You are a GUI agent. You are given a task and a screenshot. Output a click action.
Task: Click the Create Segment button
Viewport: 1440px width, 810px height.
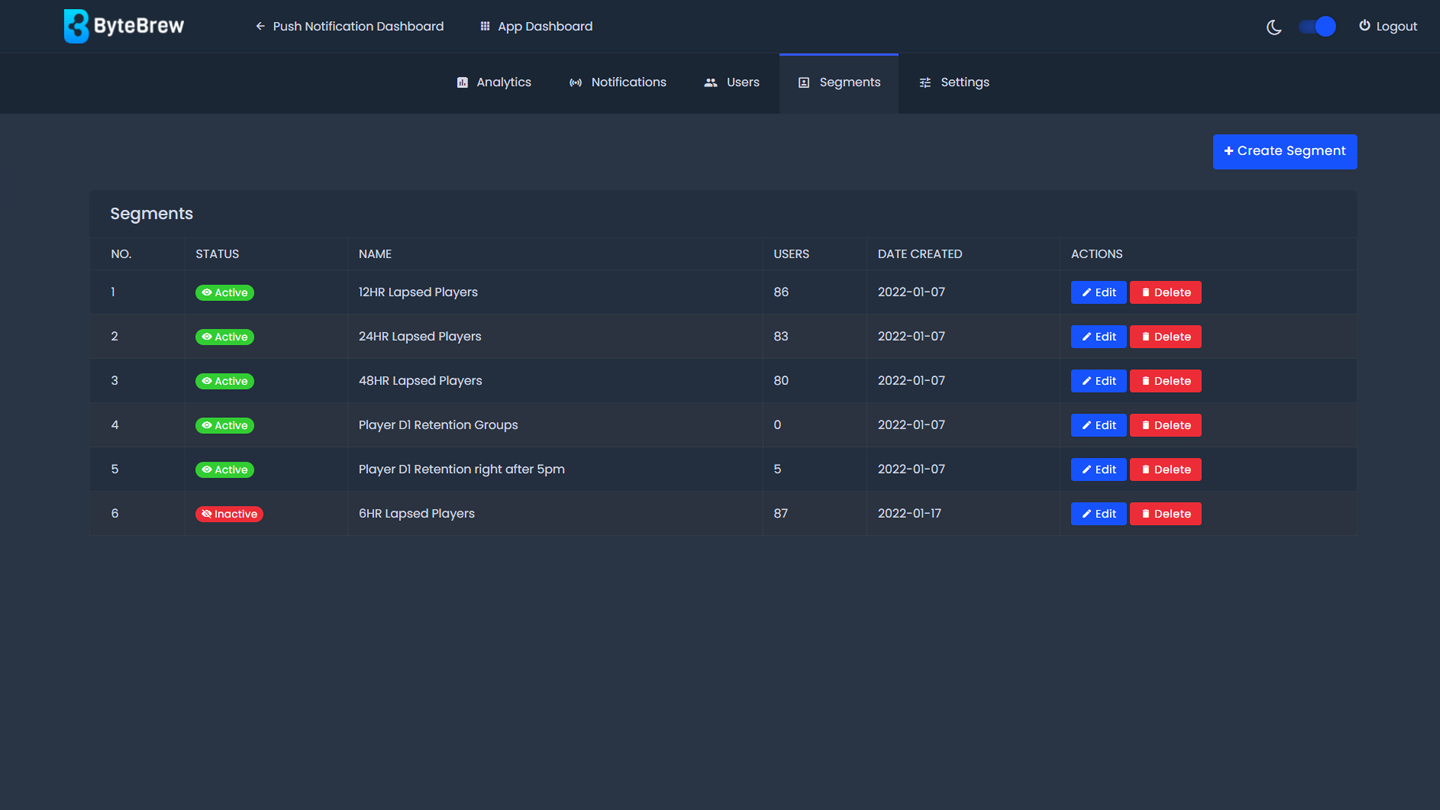point(1285,151)
